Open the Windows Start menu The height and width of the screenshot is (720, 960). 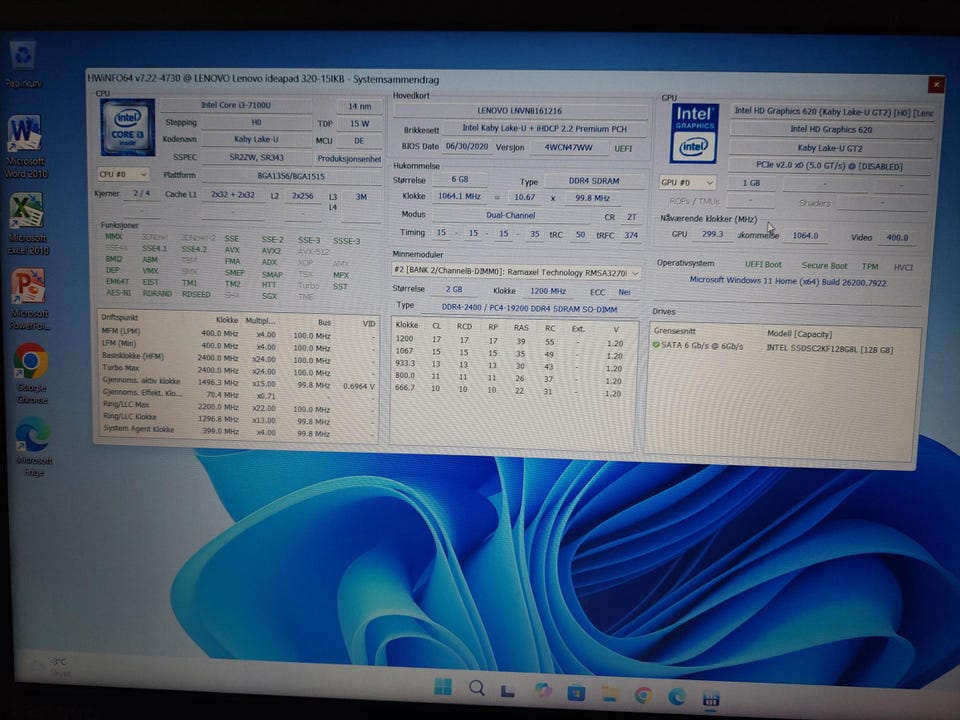point(443,688)
